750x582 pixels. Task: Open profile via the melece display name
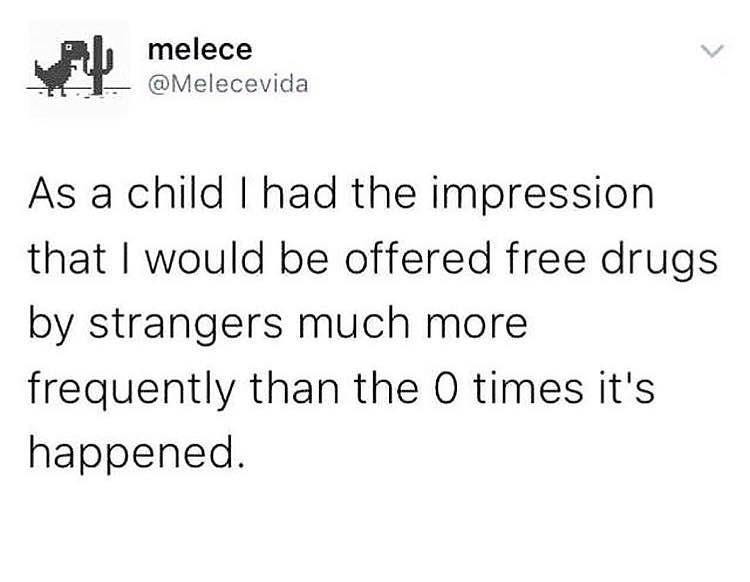pos(199,47)
